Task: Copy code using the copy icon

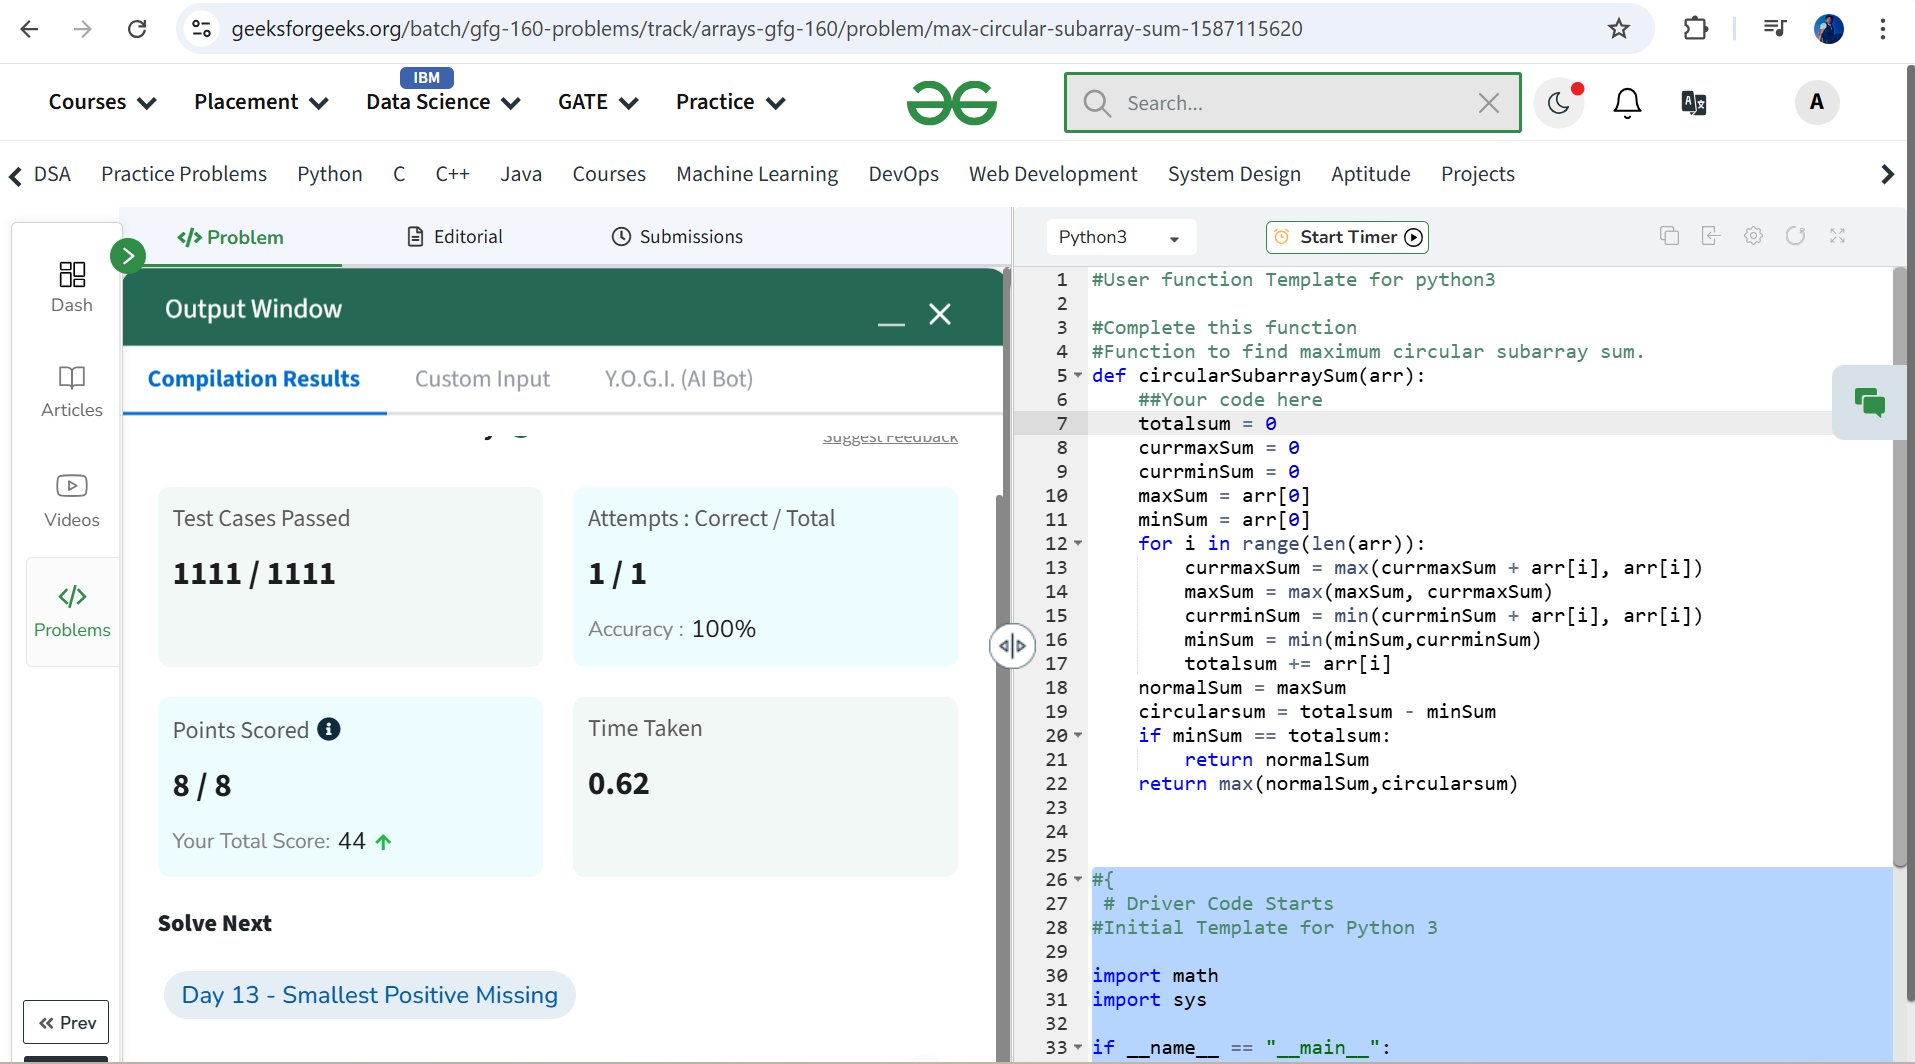Action: pos(1669,236)
